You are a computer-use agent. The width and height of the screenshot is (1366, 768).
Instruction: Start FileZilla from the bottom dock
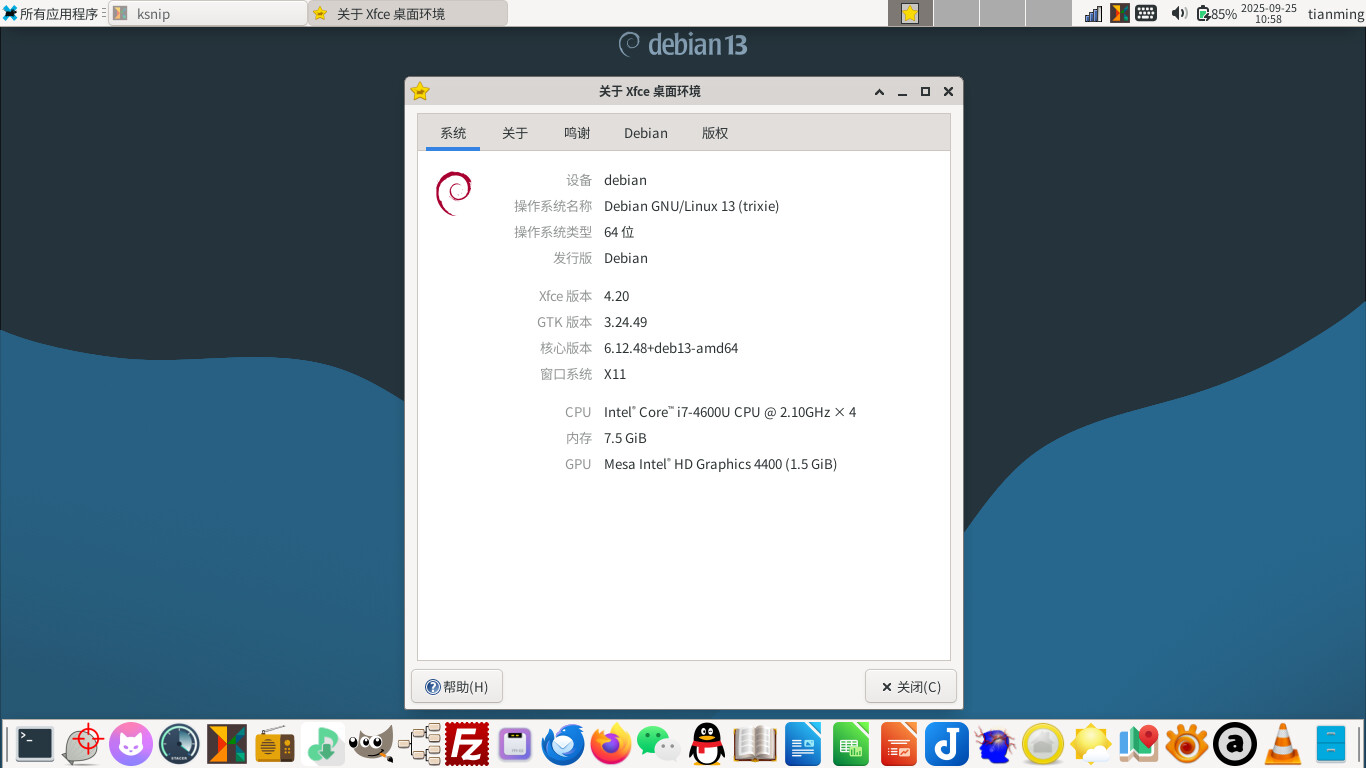pos(467,744)
